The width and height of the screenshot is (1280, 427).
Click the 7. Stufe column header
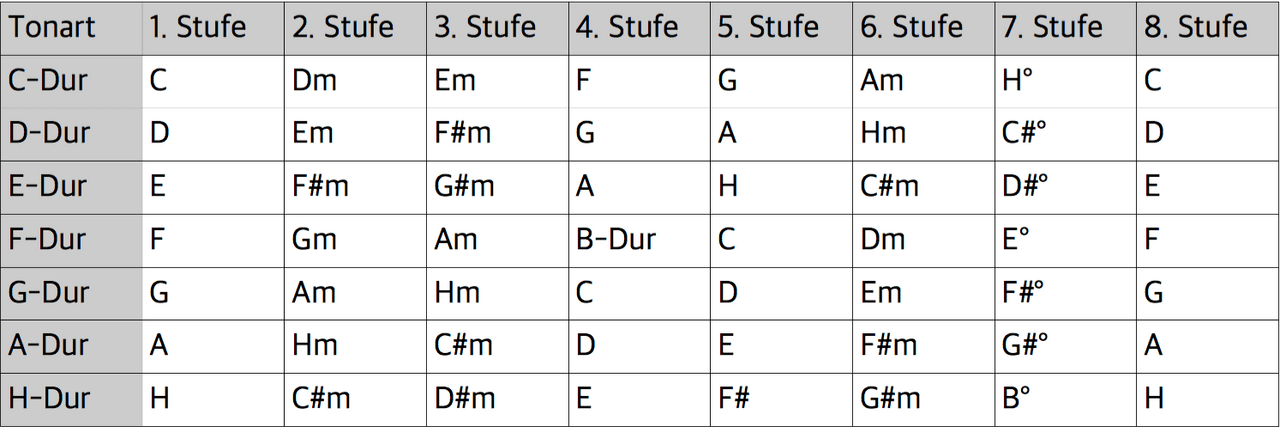click(1051, 27)
